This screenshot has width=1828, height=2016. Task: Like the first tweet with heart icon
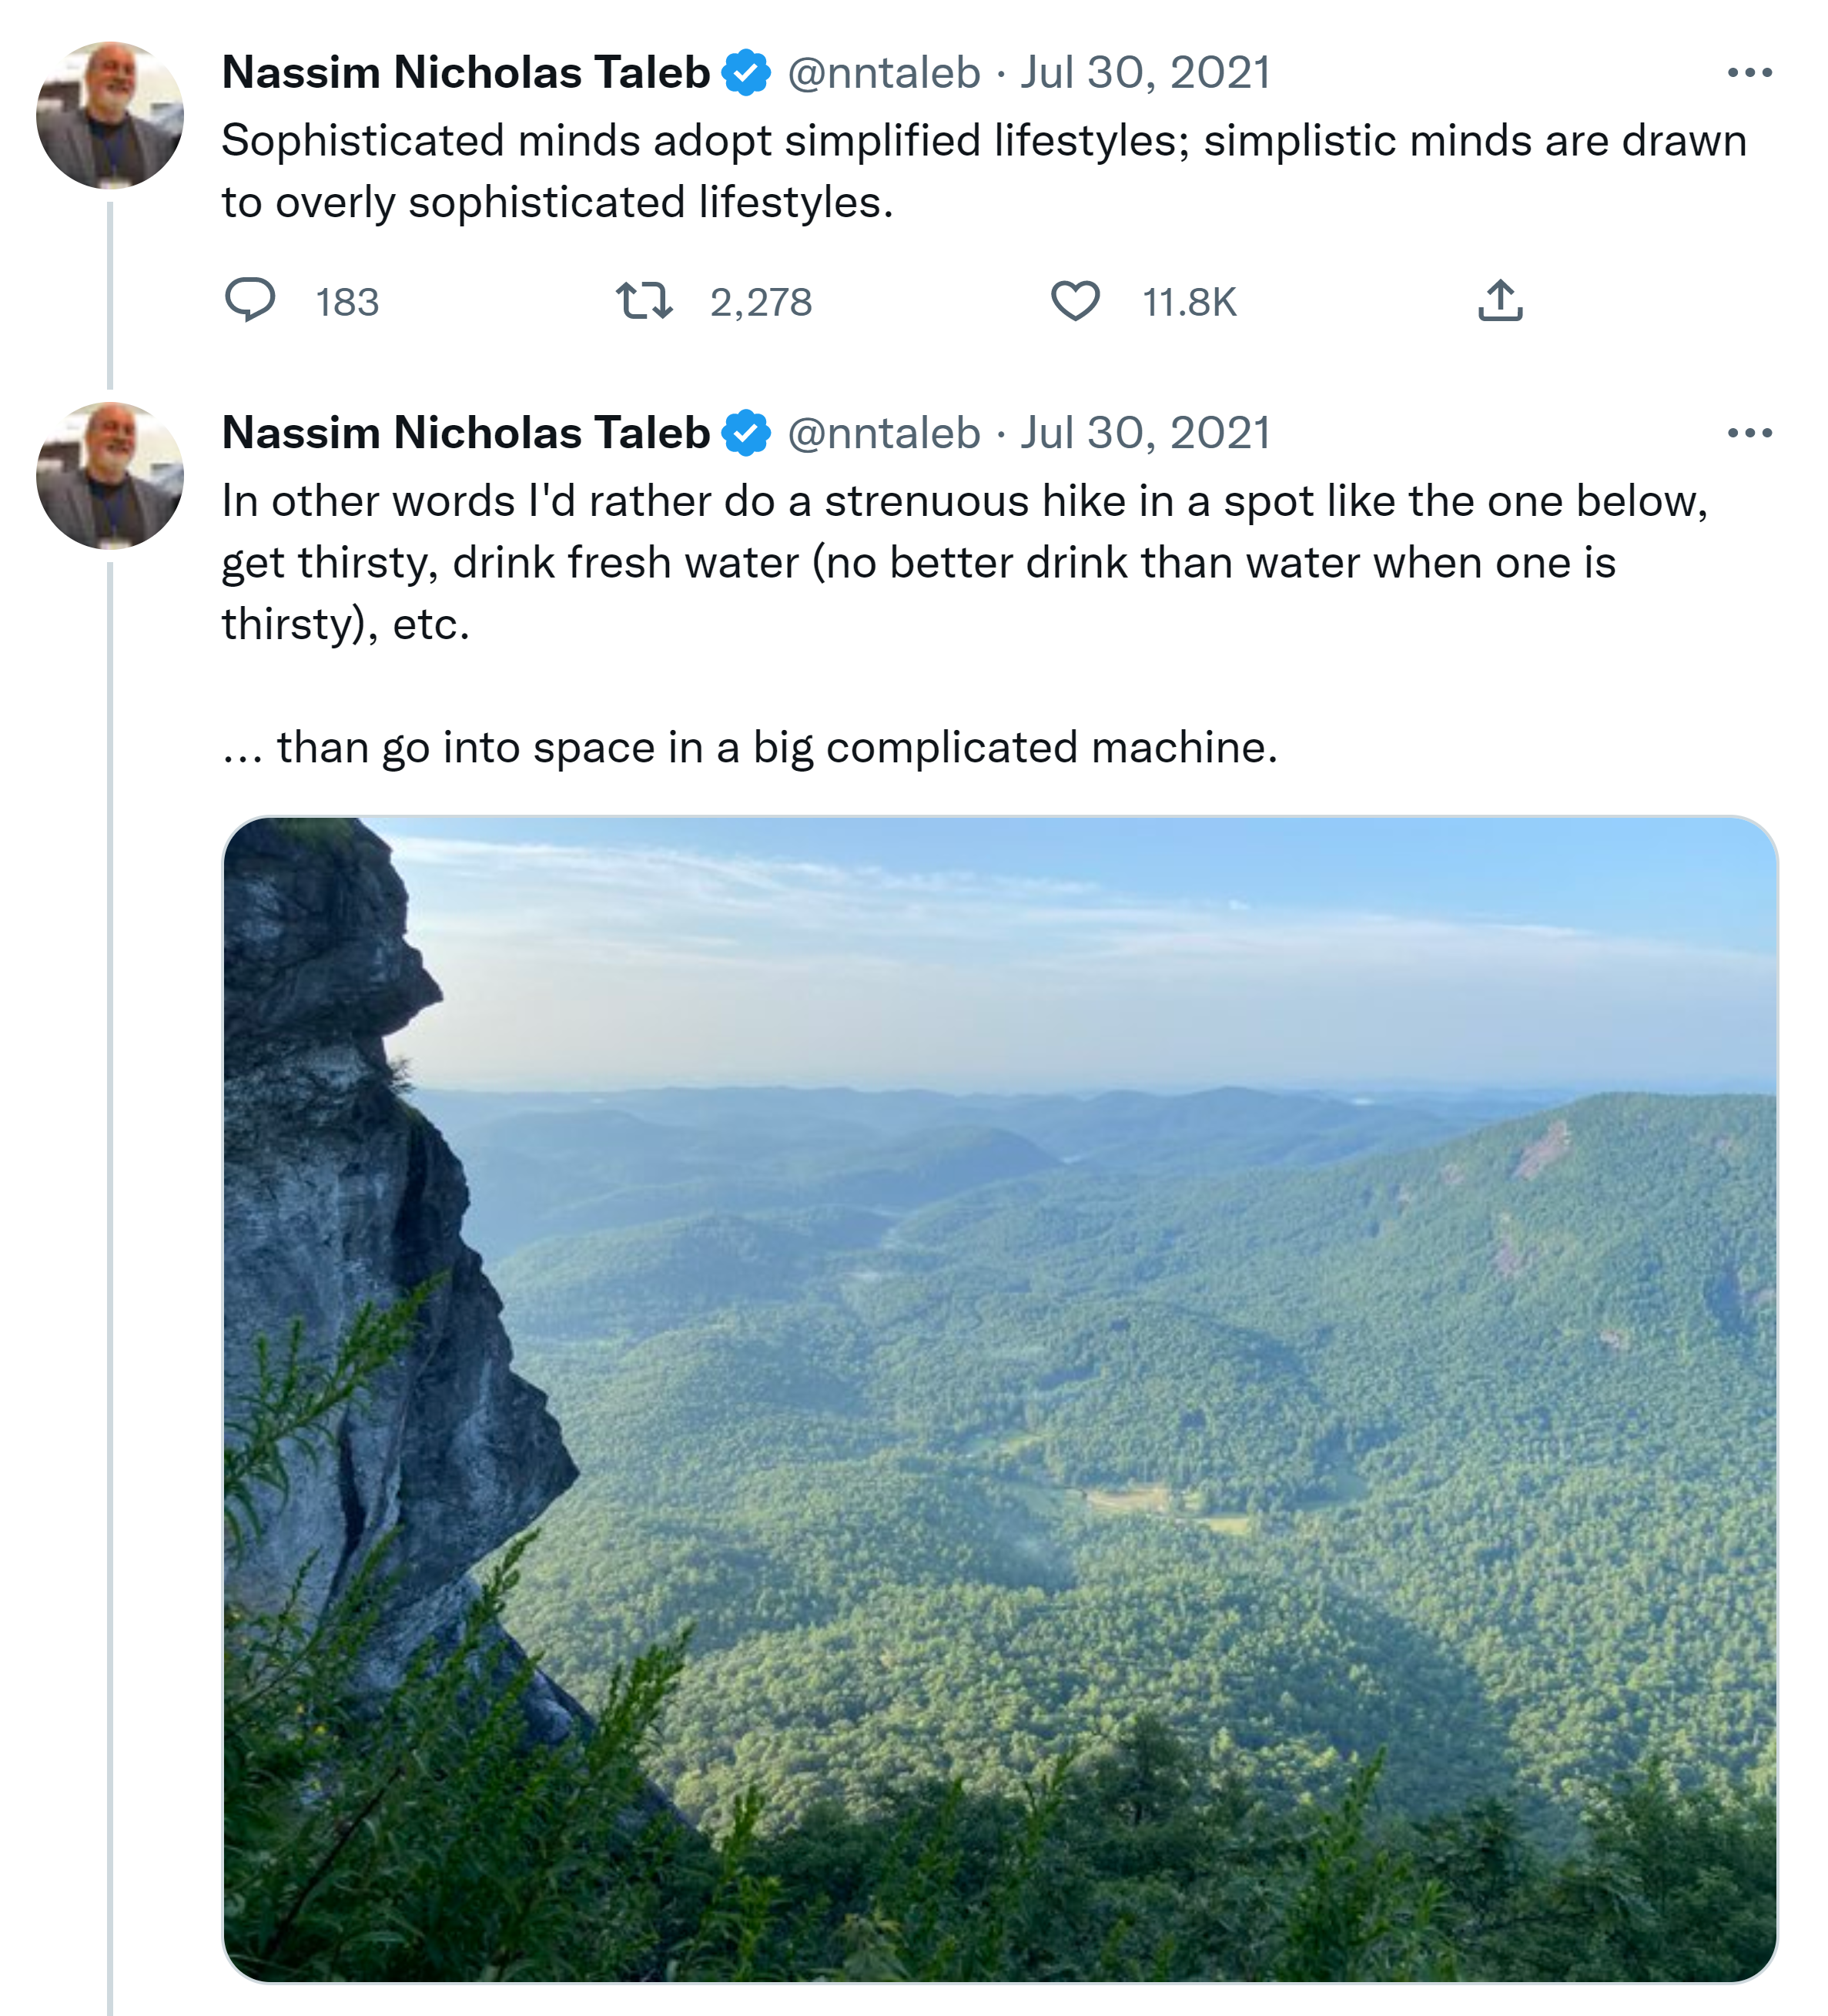[x=1075, y=300]
